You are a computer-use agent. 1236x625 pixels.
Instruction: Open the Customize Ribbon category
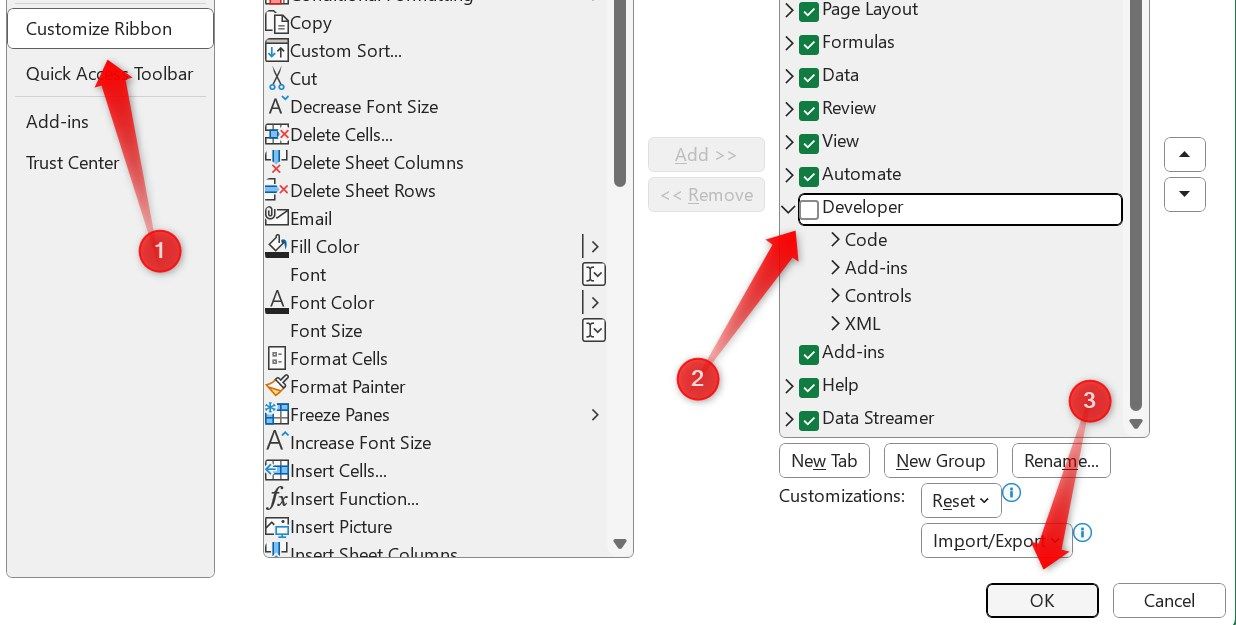(x=110, y=29)
